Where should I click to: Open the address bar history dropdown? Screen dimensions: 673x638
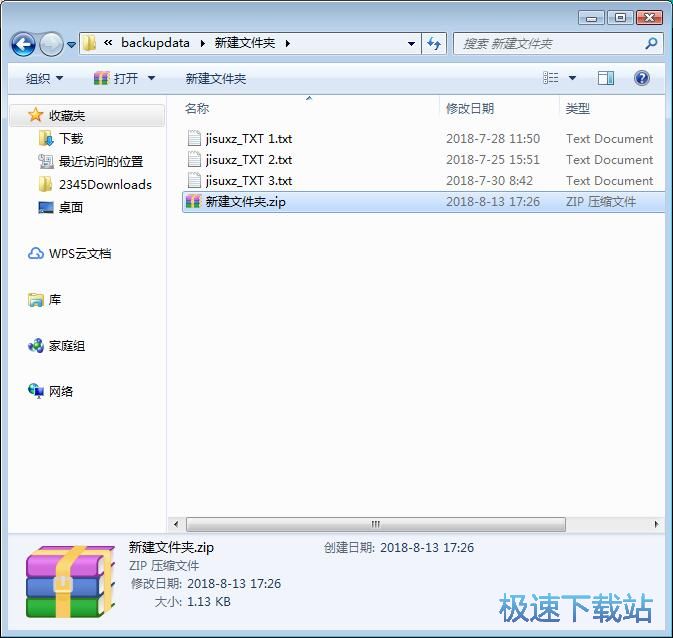point(411,44)
